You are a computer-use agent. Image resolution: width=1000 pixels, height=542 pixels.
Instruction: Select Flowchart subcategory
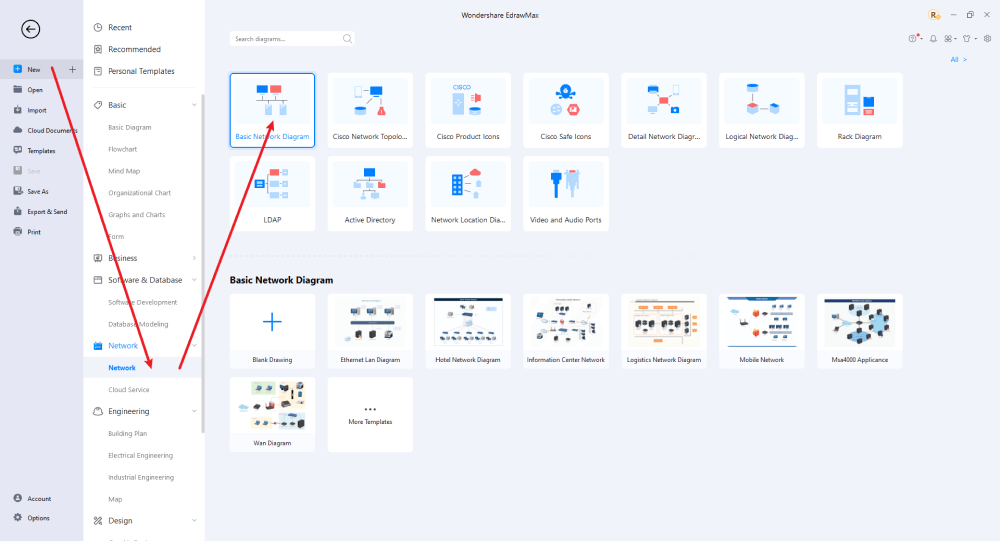[122, 149]
